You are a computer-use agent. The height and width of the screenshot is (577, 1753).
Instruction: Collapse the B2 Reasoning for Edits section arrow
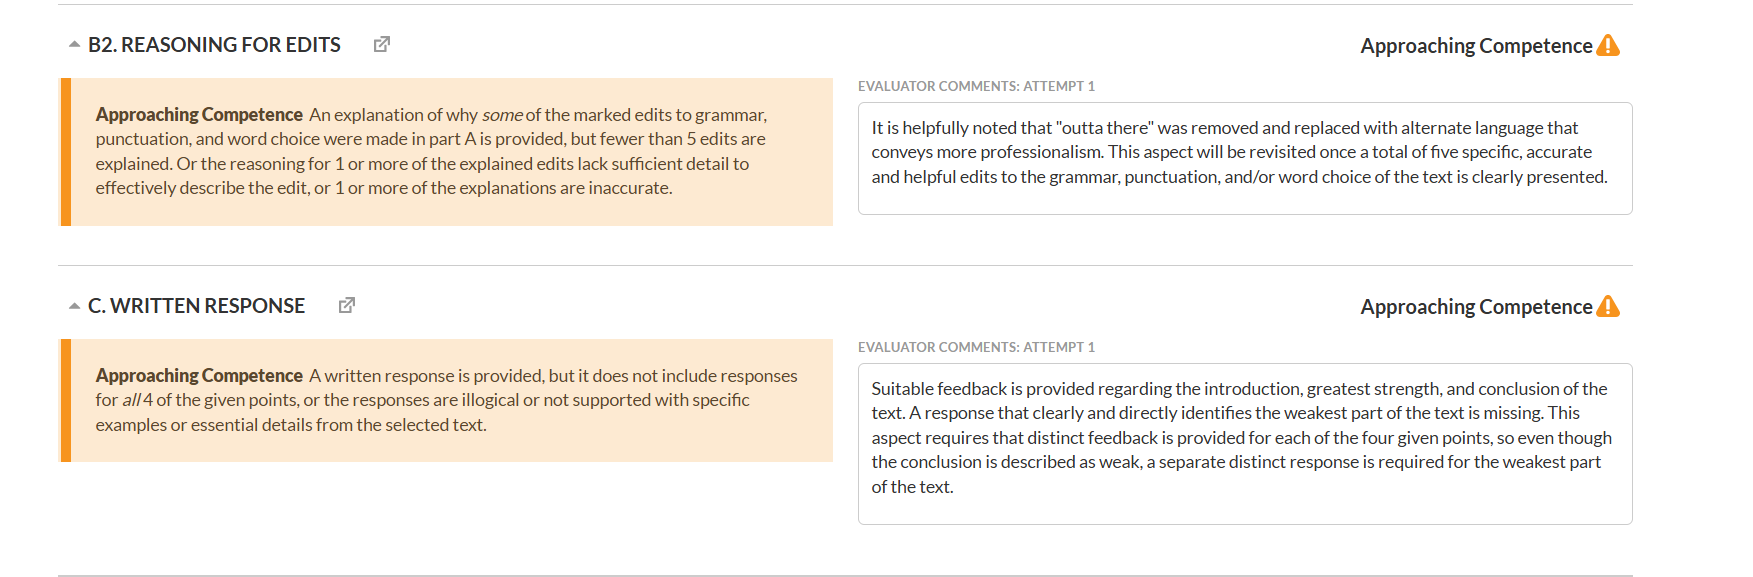coord(74,45)
